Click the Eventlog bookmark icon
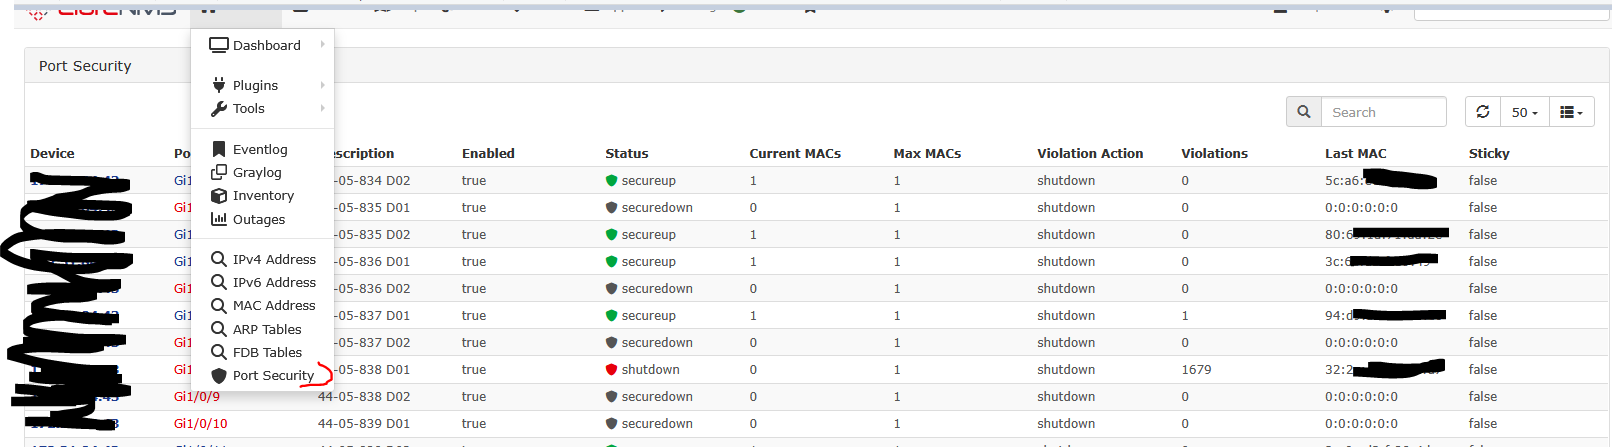This screenshot has width=1612, height=447. (x=219, y=149)
